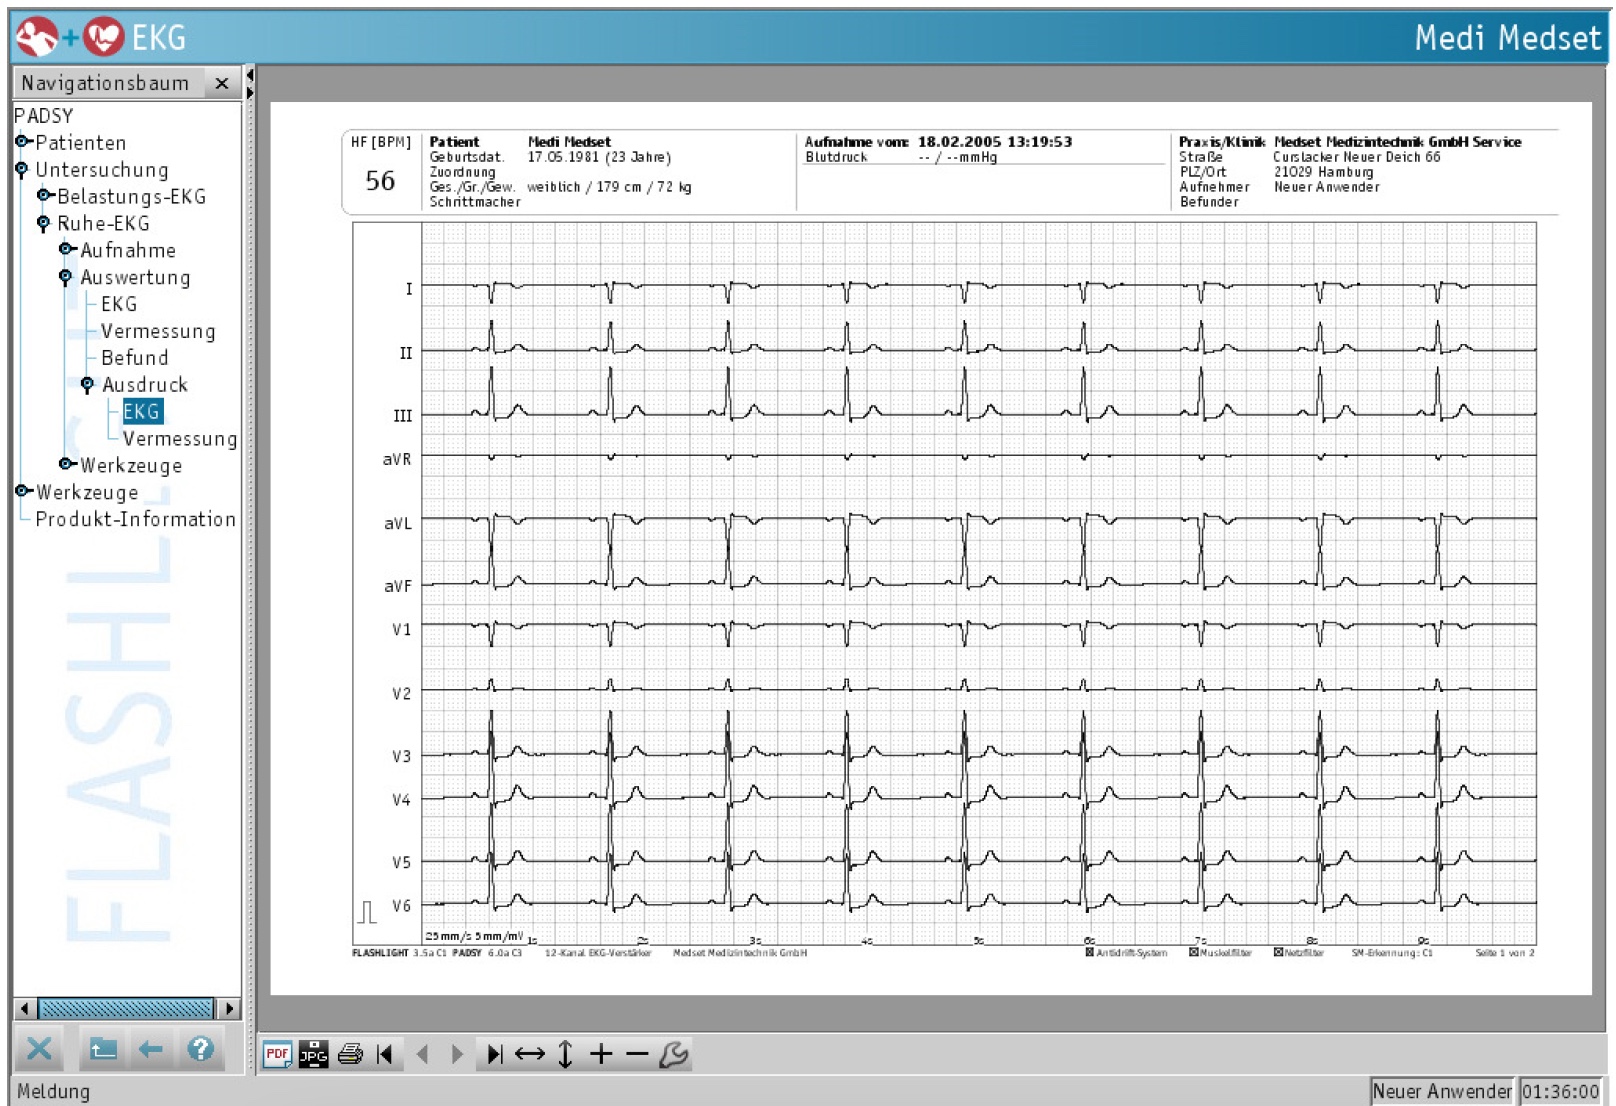Fit page to width with horizontal arrows
Image resolution: width=1616 pixels, height=1106 pixels.
(x=530, y=1053)
